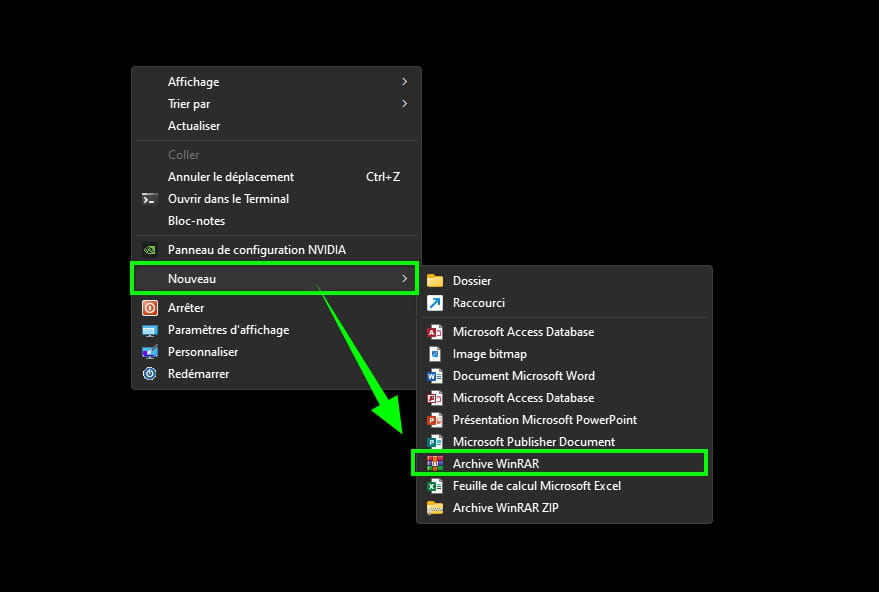879x592 pixels.
Task: Click the monitor icon for display settings
Action: pyautogui.click(x=150, y=330)
